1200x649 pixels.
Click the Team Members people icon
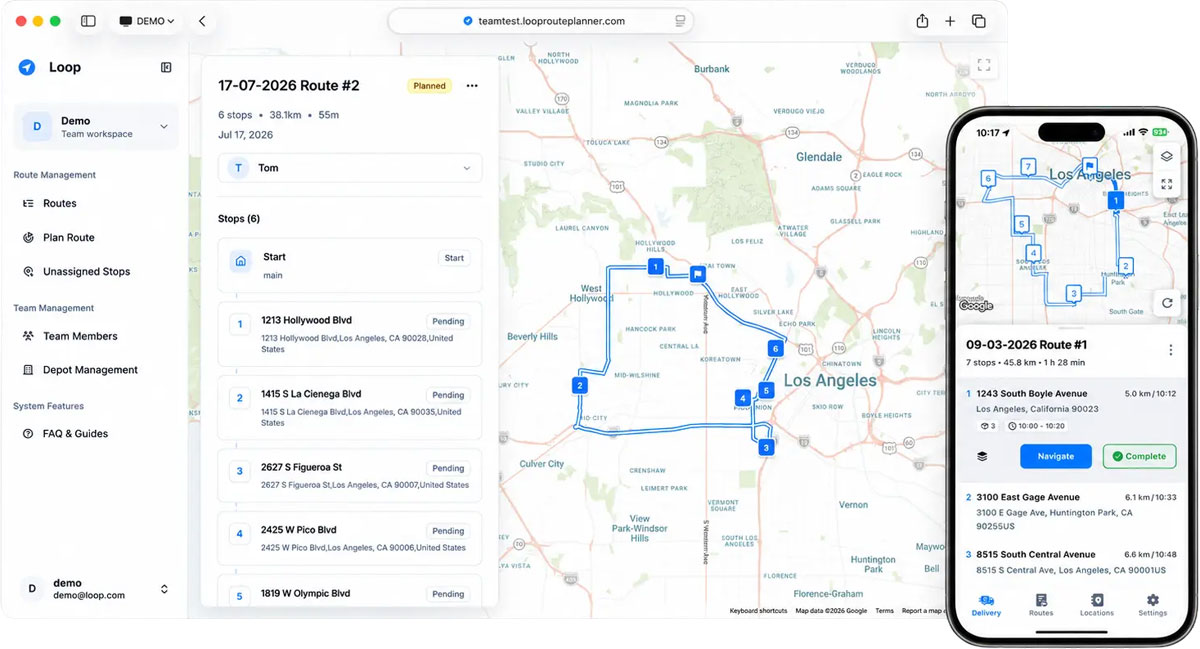coord(28,336)
